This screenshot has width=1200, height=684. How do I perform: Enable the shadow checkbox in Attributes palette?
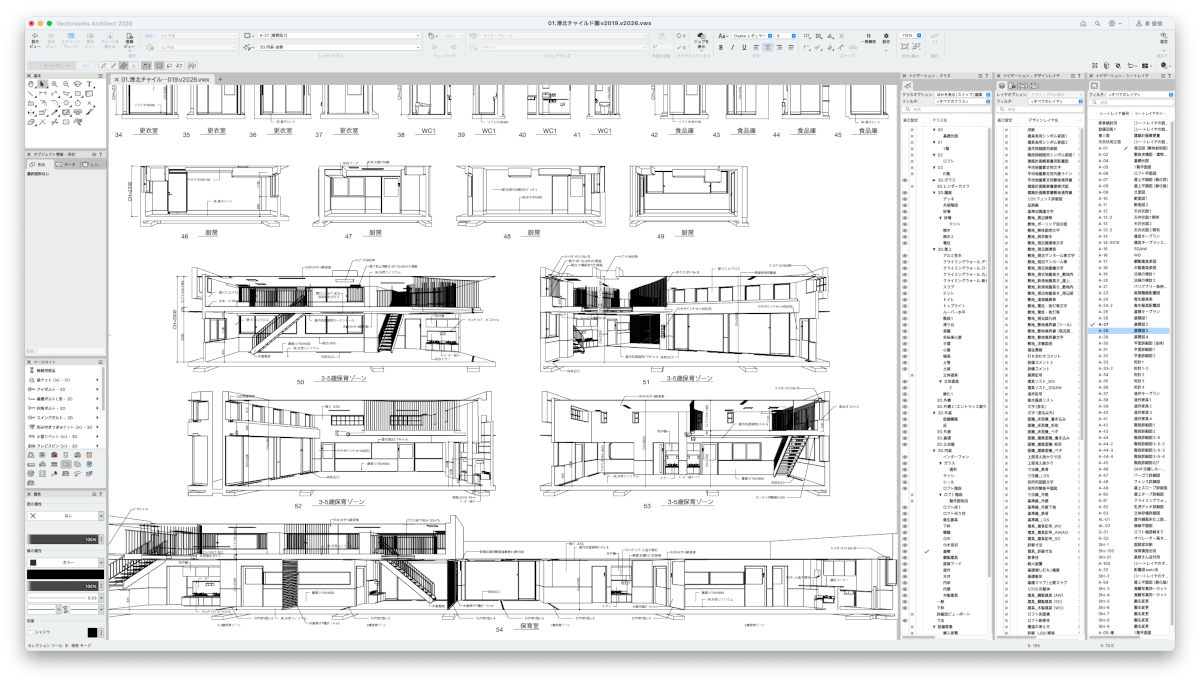[31, 632]
